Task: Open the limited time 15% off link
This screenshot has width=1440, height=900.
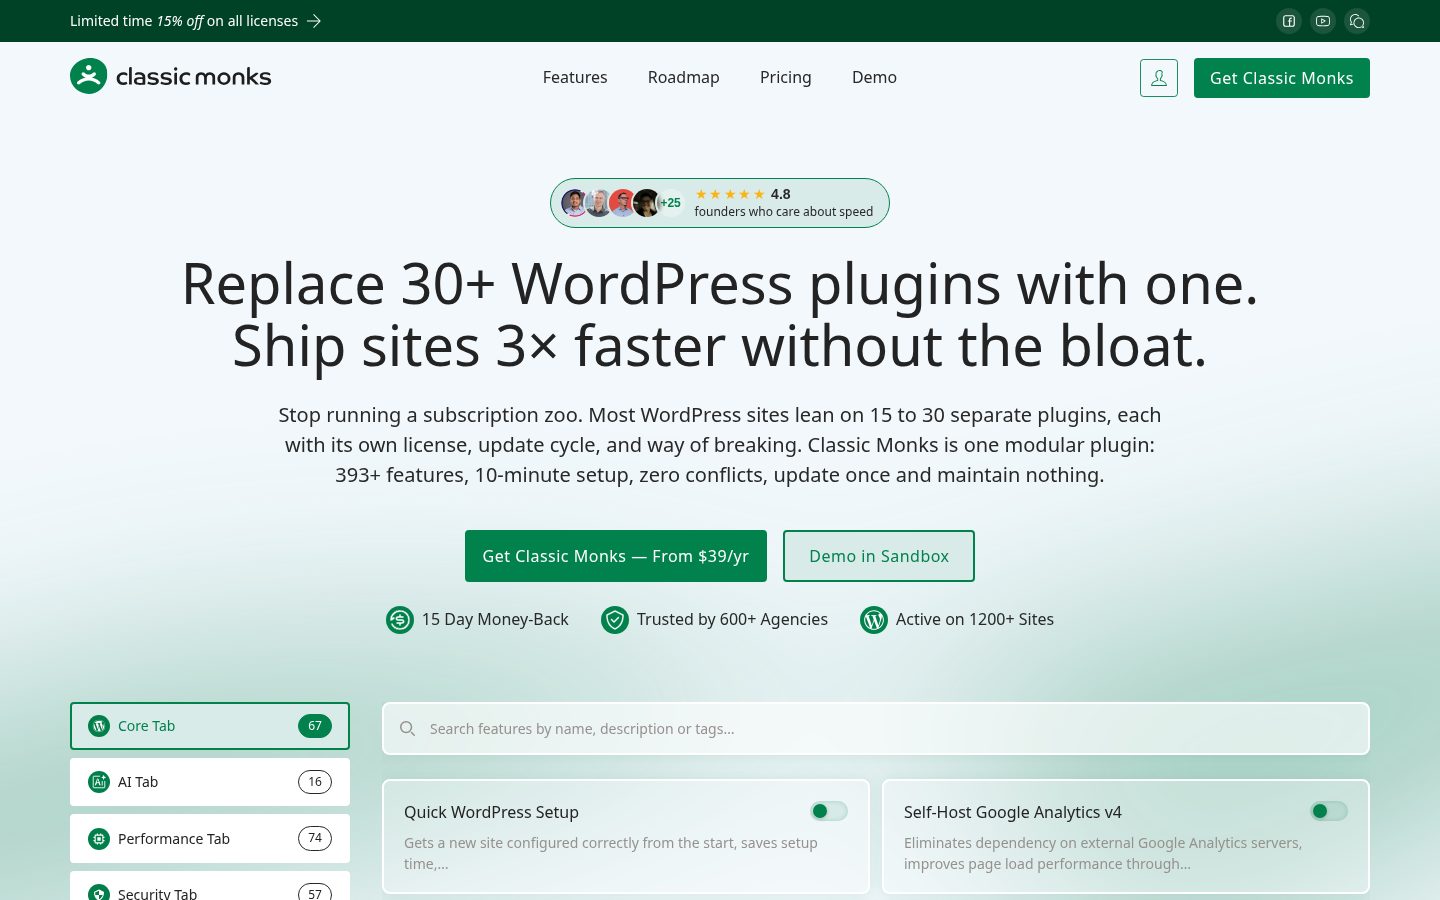Action: tap(196, 21)
